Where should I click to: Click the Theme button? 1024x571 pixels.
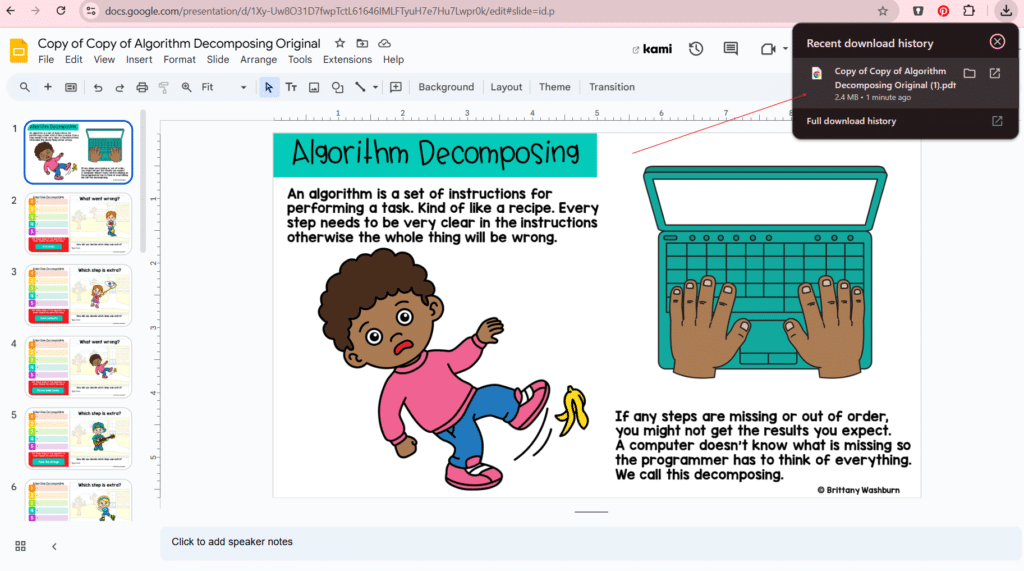pyautogui.click(x=554, y=87)
